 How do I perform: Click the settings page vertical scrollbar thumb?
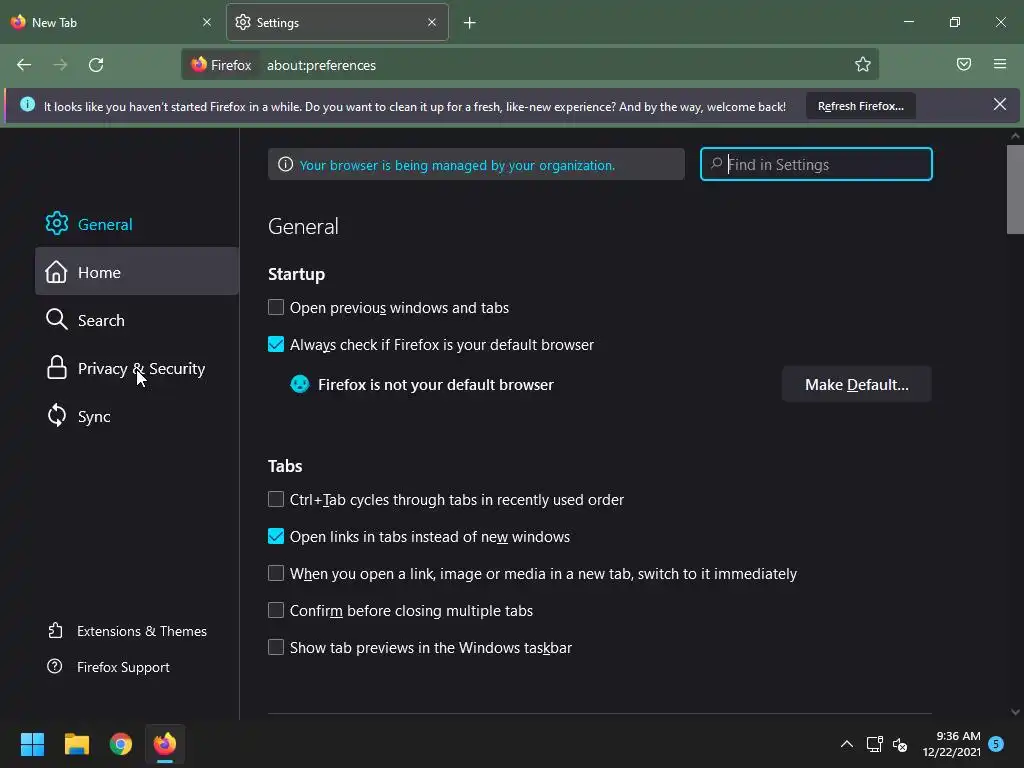point(1015,189)
